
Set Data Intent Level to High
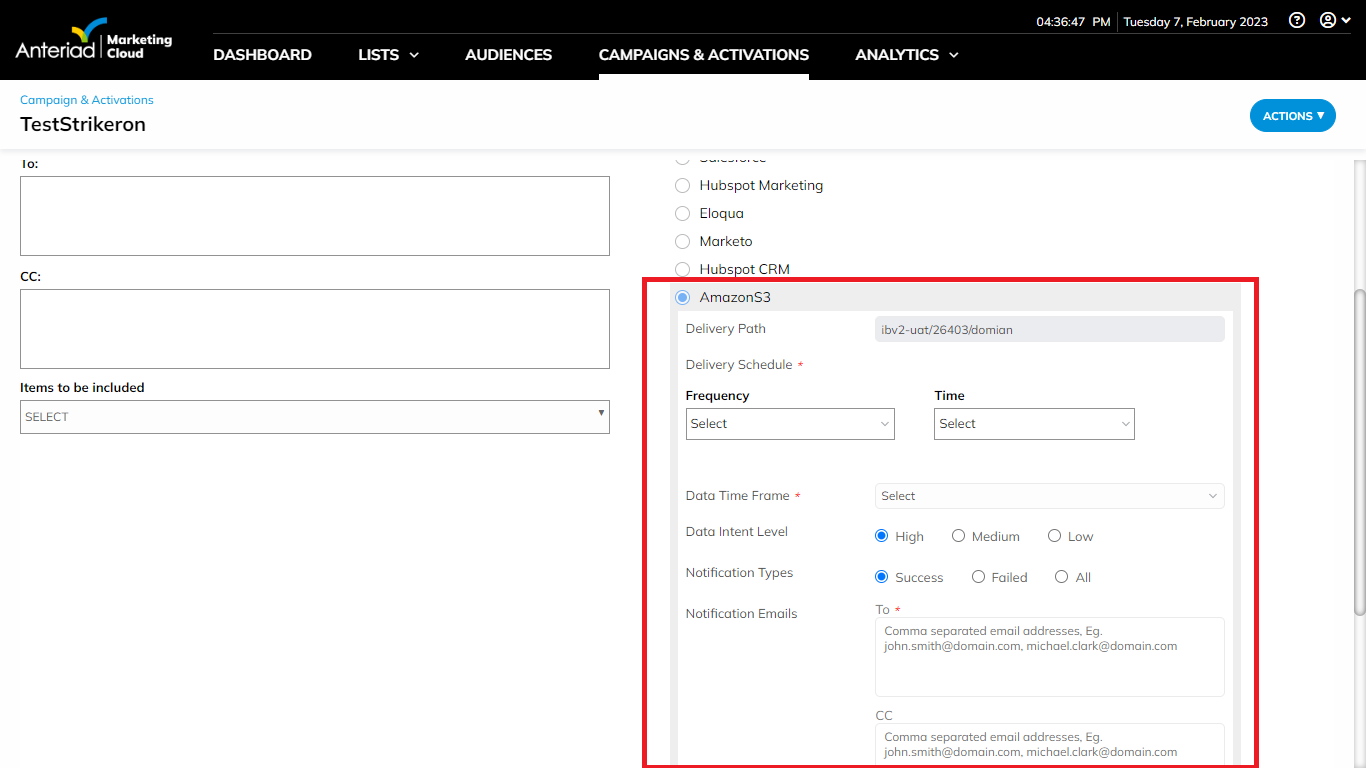coord(881,536)
